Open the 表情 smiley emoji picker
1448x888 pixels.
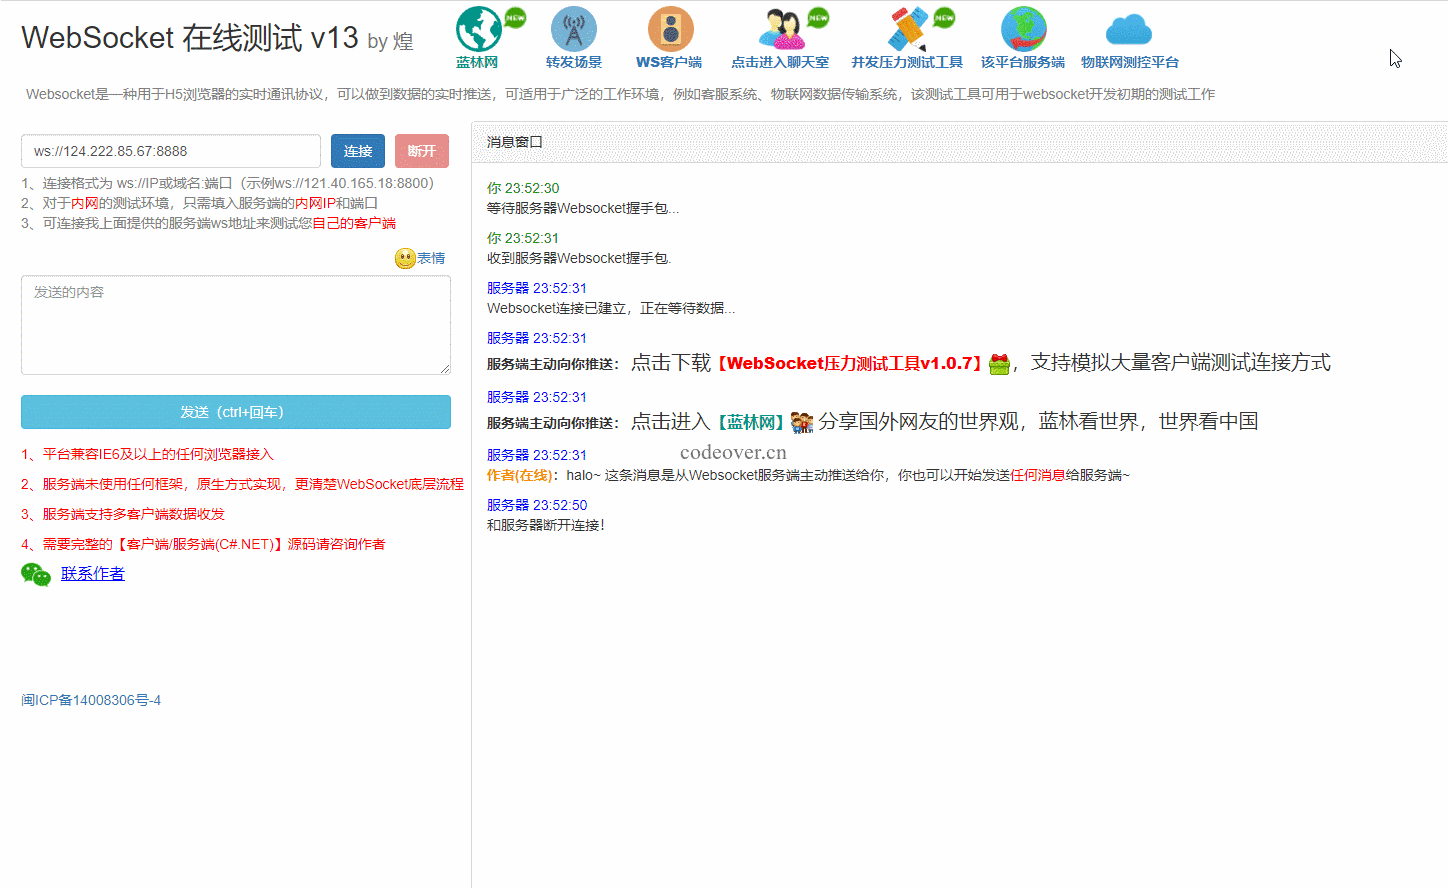[x=405, y=258]
